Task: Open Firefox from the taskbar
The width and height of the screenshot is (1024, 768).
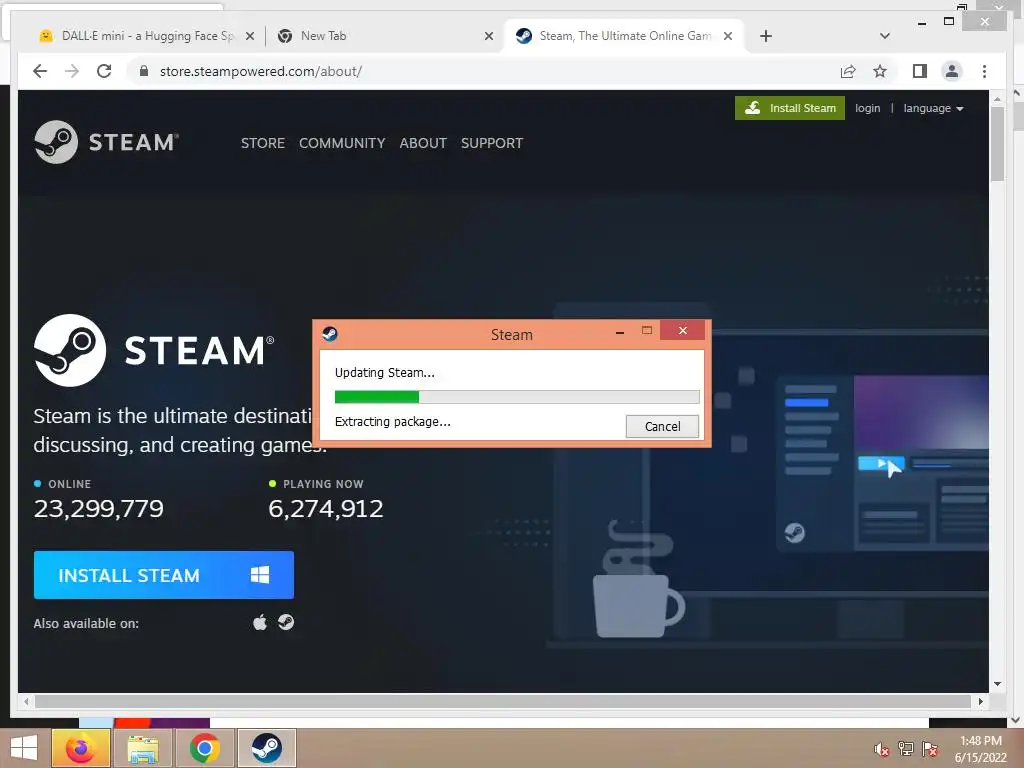Action: (x=80, y=748)
